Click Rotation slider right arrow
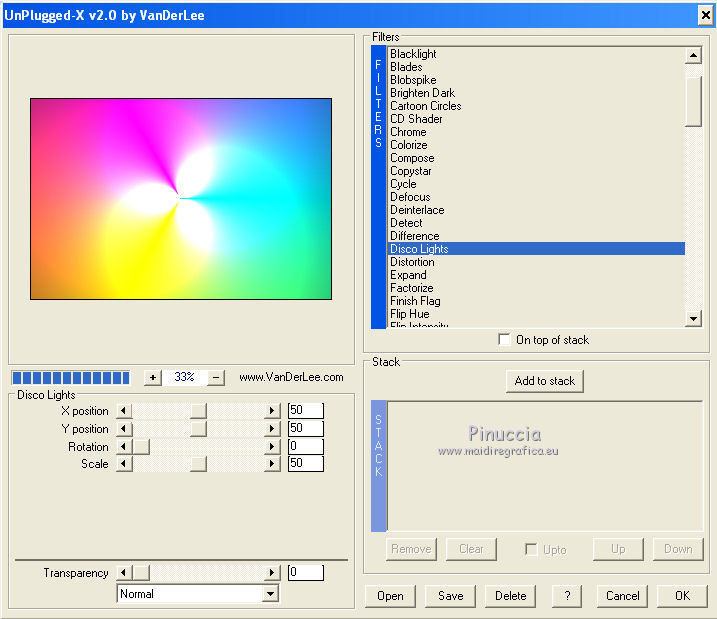Screen dimensions: 717x619 (271, 447)
